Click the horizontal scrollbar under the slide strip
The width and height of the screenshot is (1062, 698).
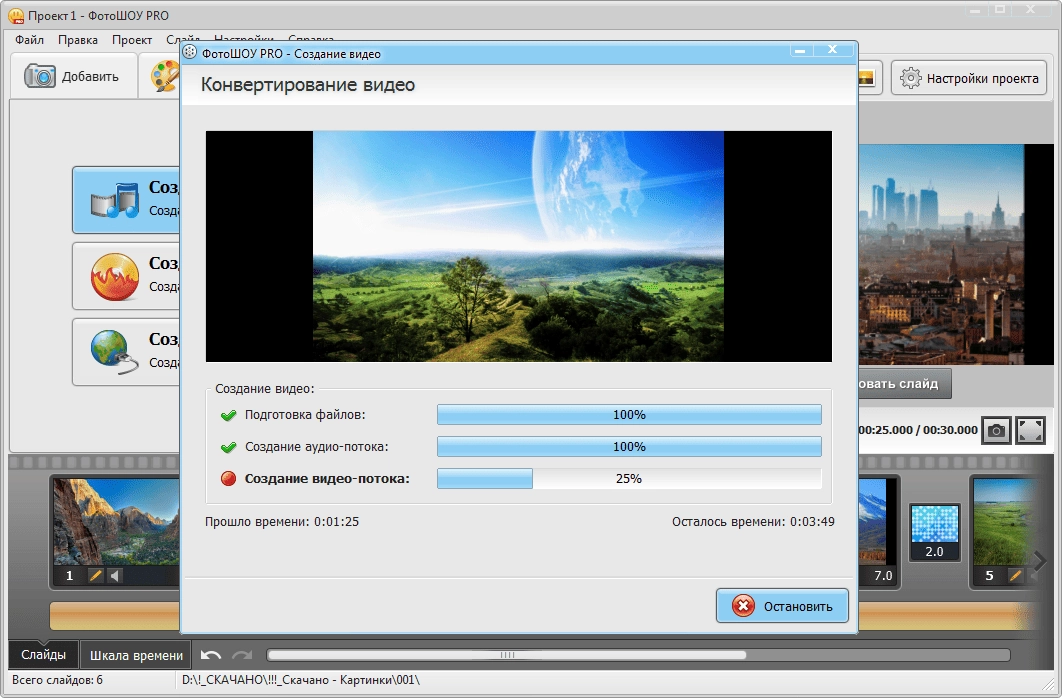(x=507, y=655)
